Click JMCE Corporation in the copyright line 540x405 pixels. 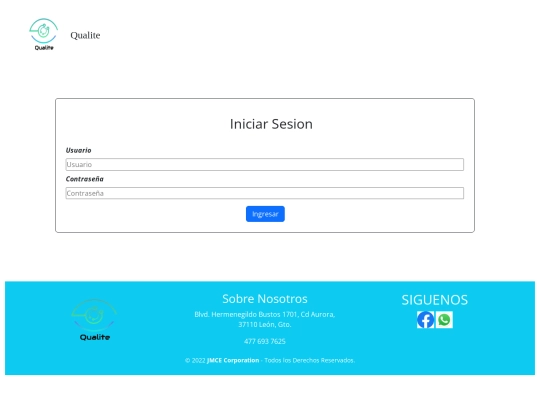[x=233, y=360]
